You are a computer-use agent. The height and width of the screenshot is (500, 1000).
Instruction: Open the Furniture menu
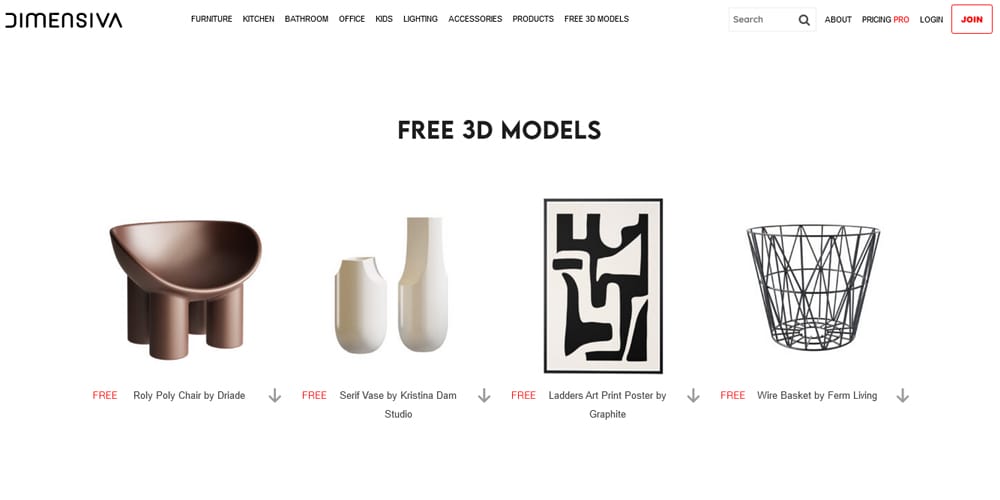212,19
